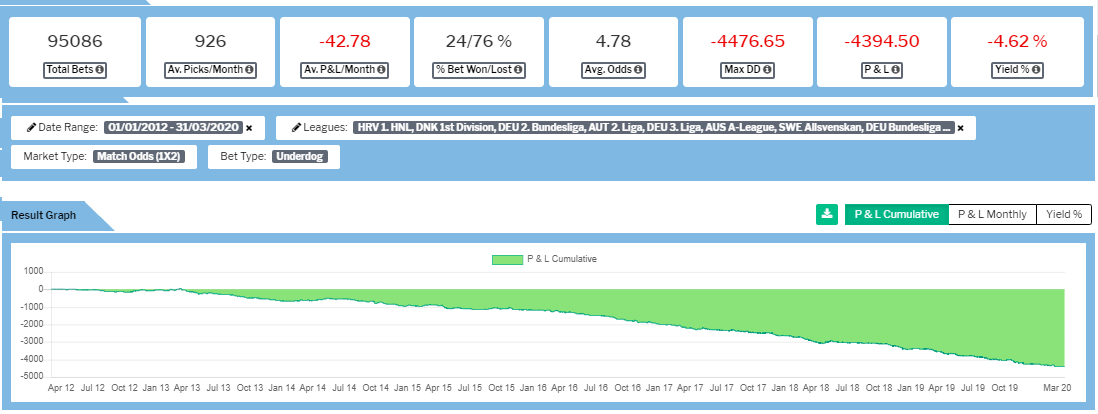The width and height of the screenshot is (1098, 414).
Task: Switch graph to P & L Monthly
Action: point(992,214)
